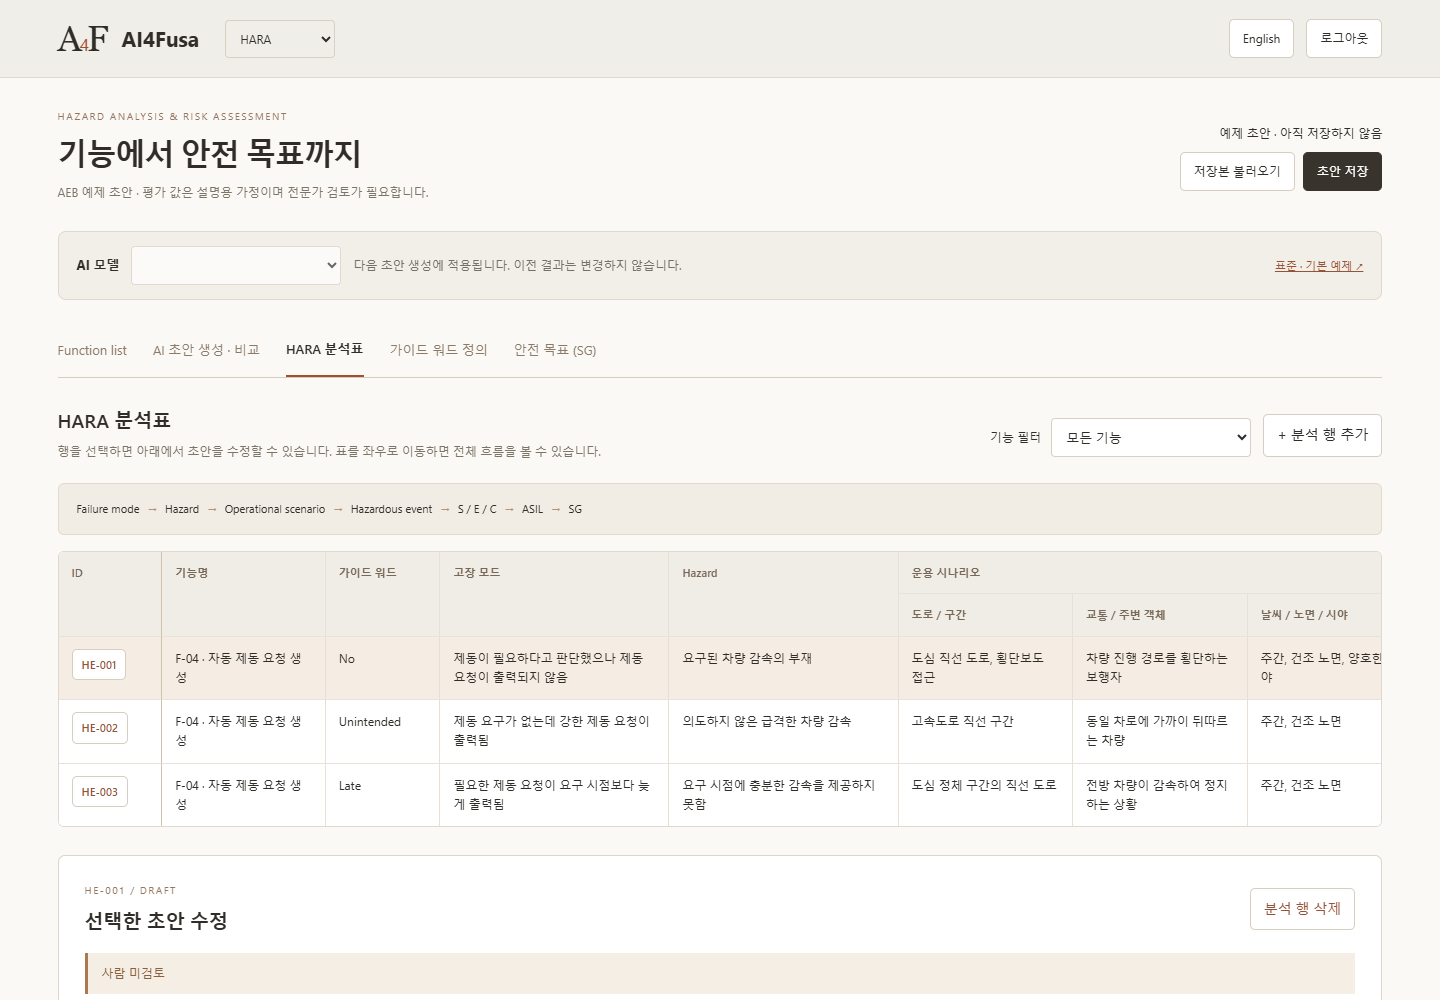The height and width of the screenshot is (1000, 1440).
Task: Select the HE-003 row ID button
Action: (x=100, y=792)
